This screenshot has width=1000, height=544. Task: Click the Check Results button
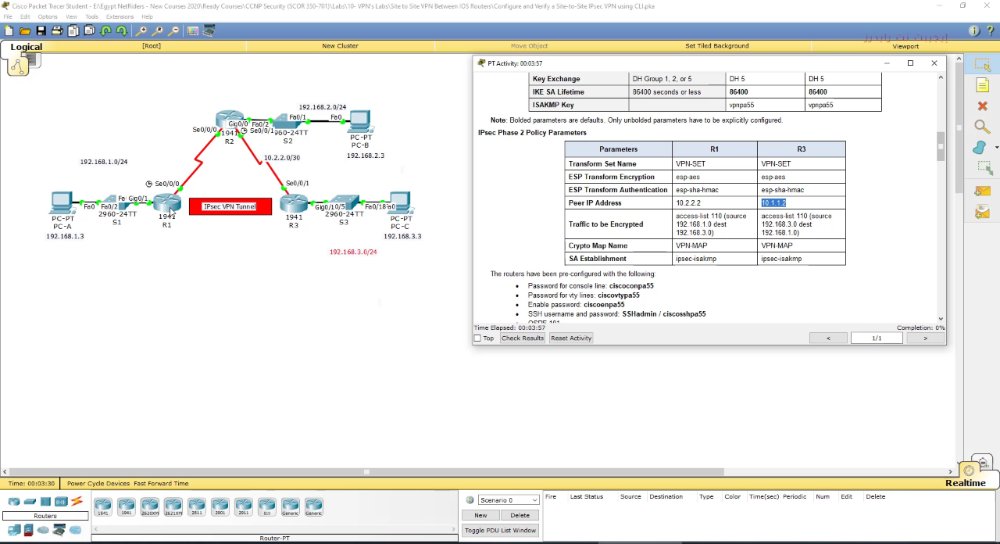point(522,338)
